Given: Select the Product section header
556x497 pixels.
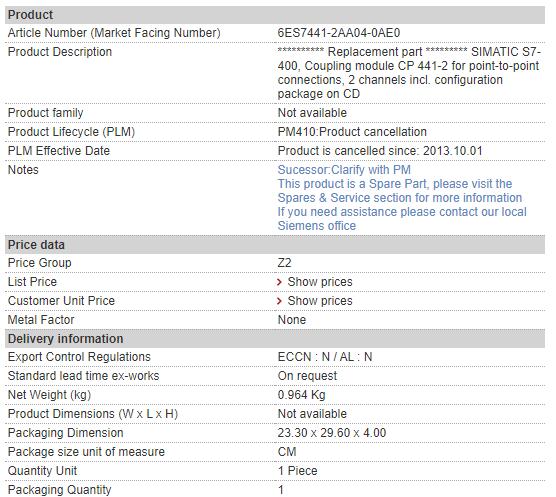Looking at the screenshot, I should (x=275, y=15).
